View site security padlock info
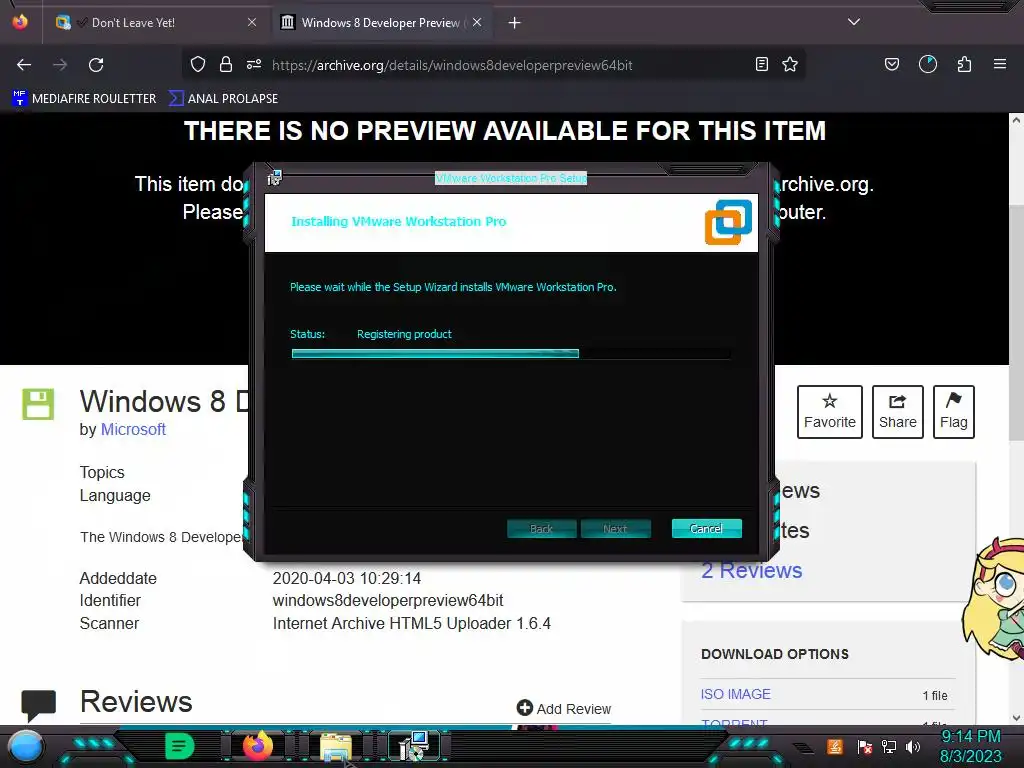This screenshot has width=1024, height=768. coord(226,64)
